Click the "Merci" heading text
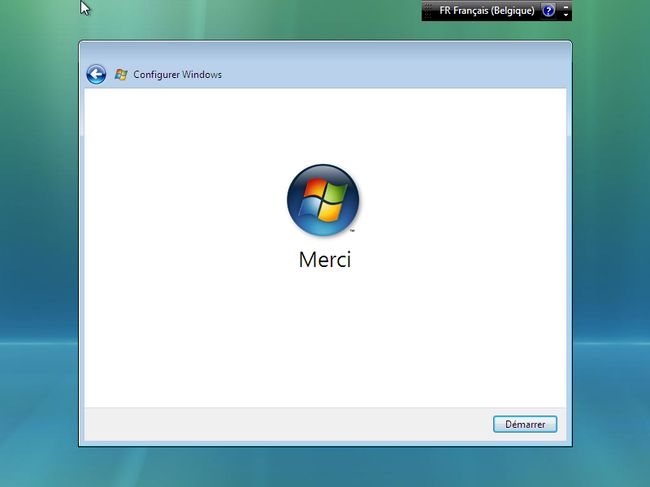The width and height of the screenshot is (650, 487). [325, 259]
